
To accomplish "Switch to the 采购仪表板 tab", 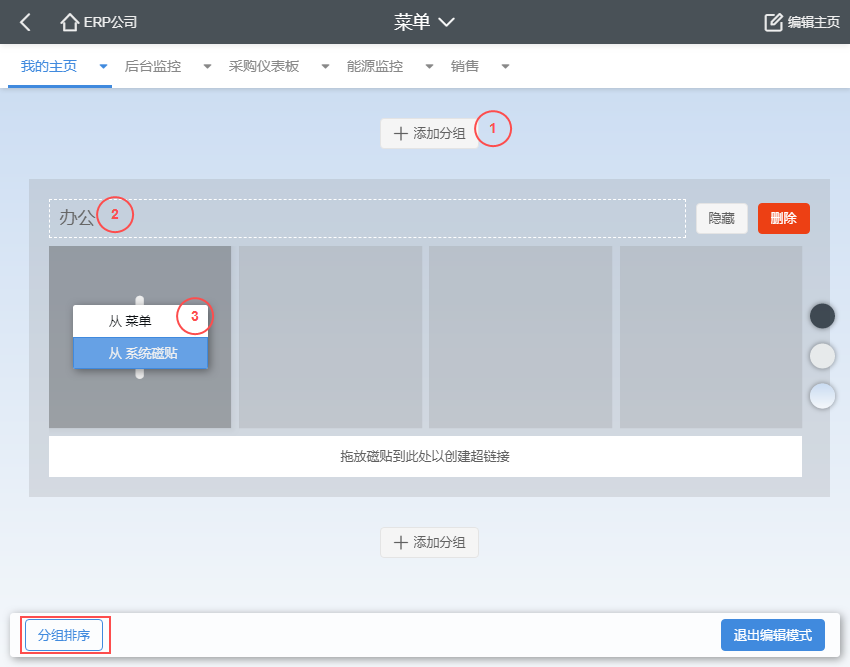I will point(264,67).
